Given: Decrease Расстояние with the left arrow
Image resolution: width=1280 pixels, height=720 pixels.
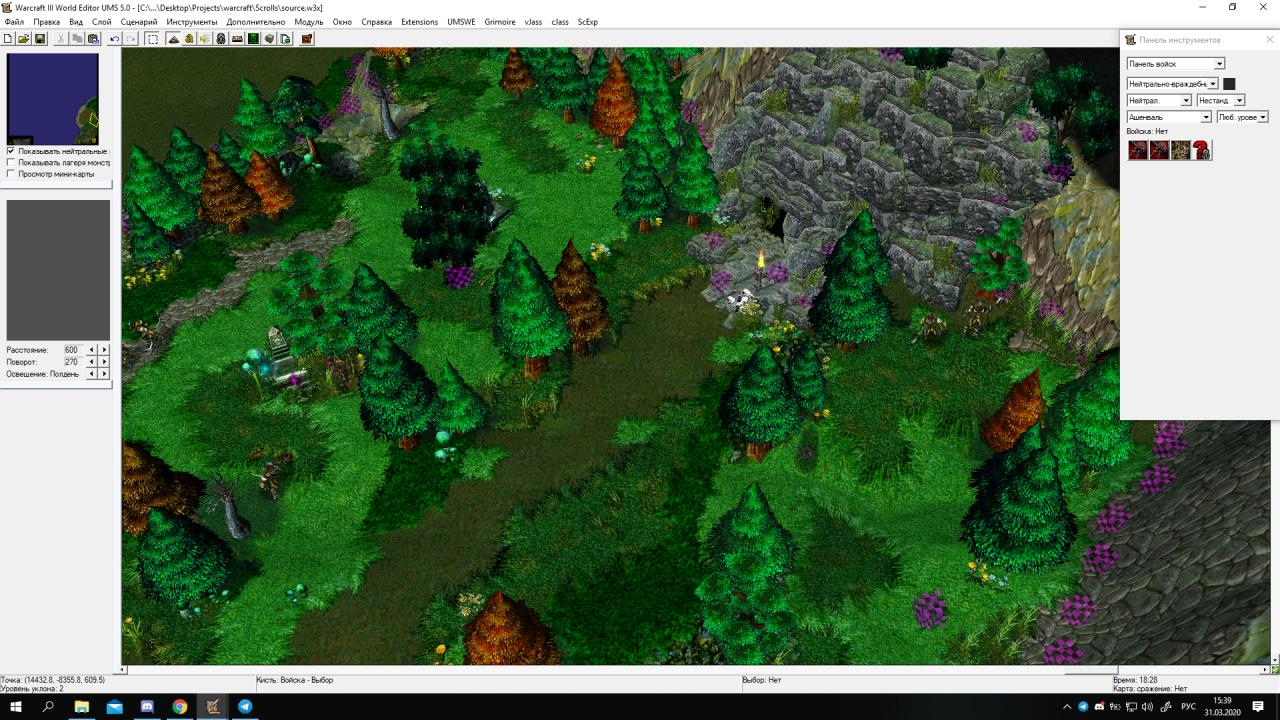Looking at the screenshot, I should coord(92,350).
